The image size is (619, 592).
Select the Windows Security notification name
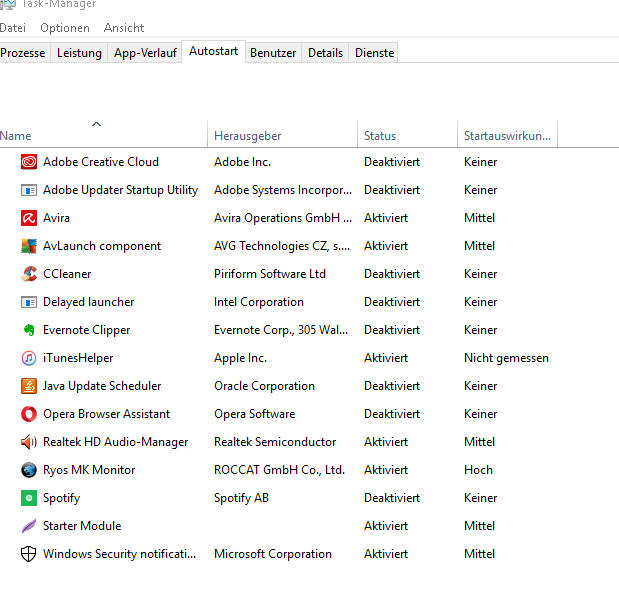click(119, 554)
